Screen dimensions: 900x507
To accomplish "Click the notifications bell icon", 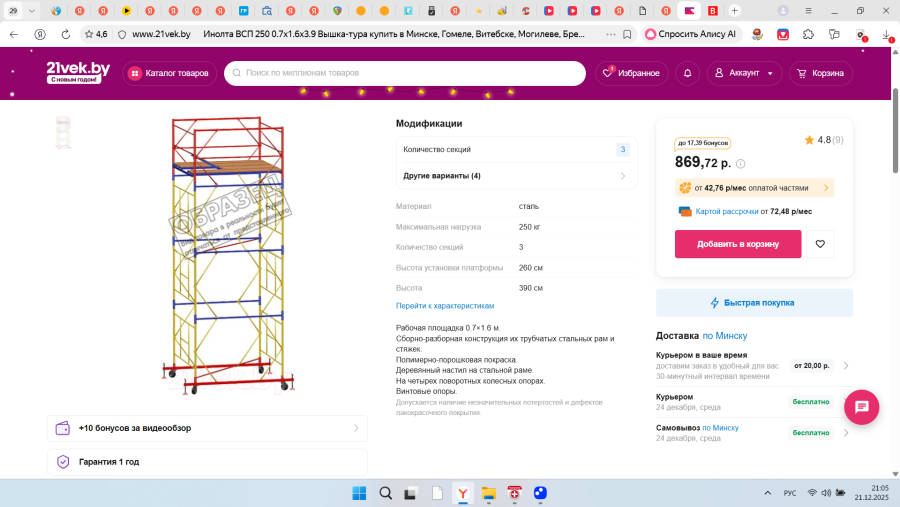I will (x=687, y=73).
